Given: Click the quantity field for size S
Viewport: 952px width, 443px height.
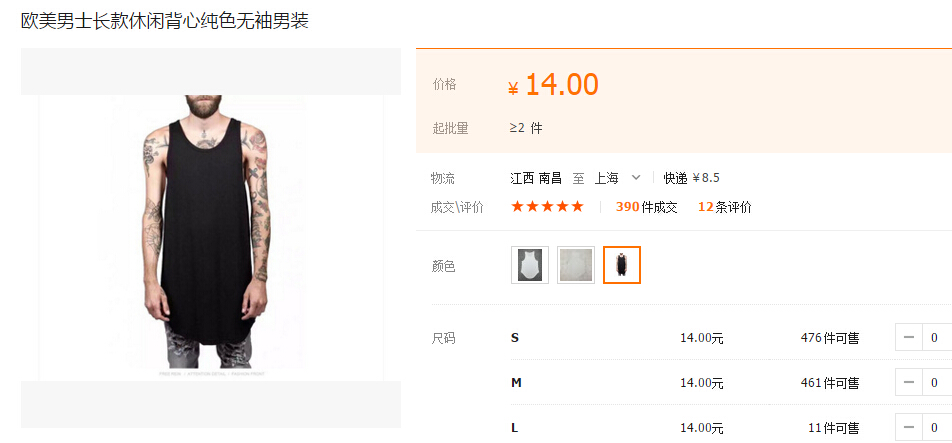Looking at the screenshot, I should click(937, 337).
